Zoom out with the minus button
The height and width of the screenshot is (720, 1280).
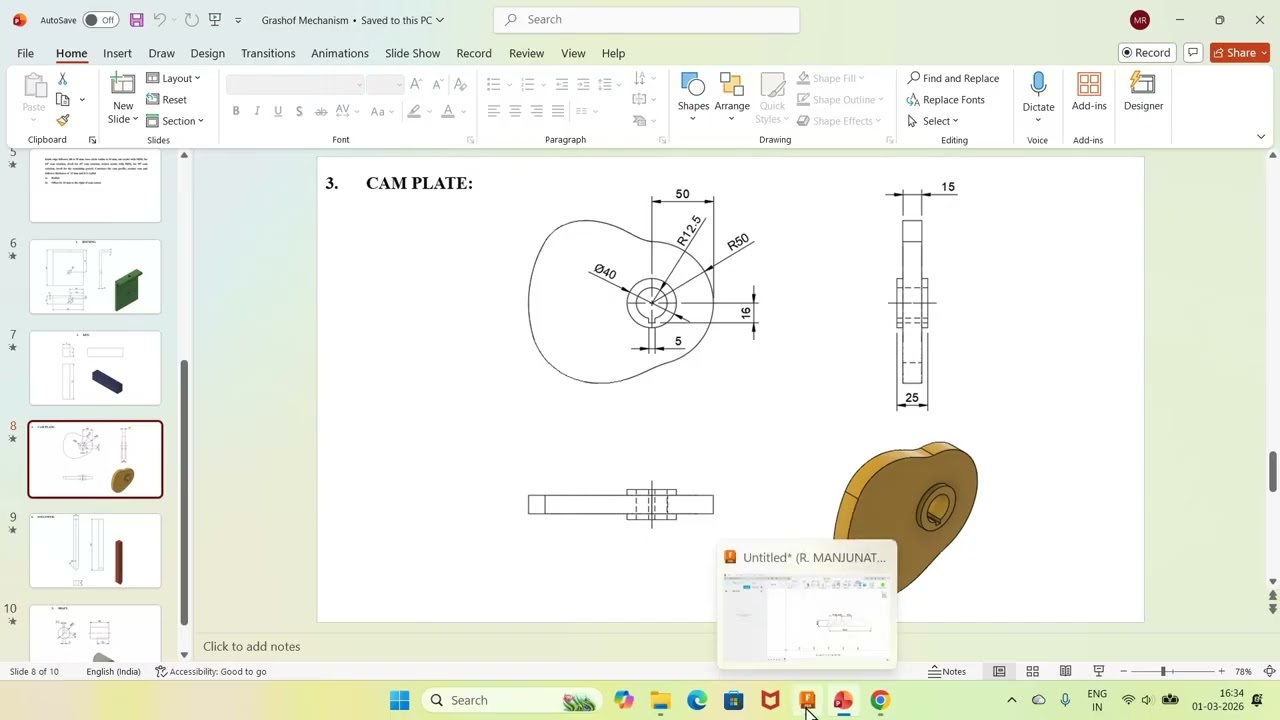tap(1124, 671)
